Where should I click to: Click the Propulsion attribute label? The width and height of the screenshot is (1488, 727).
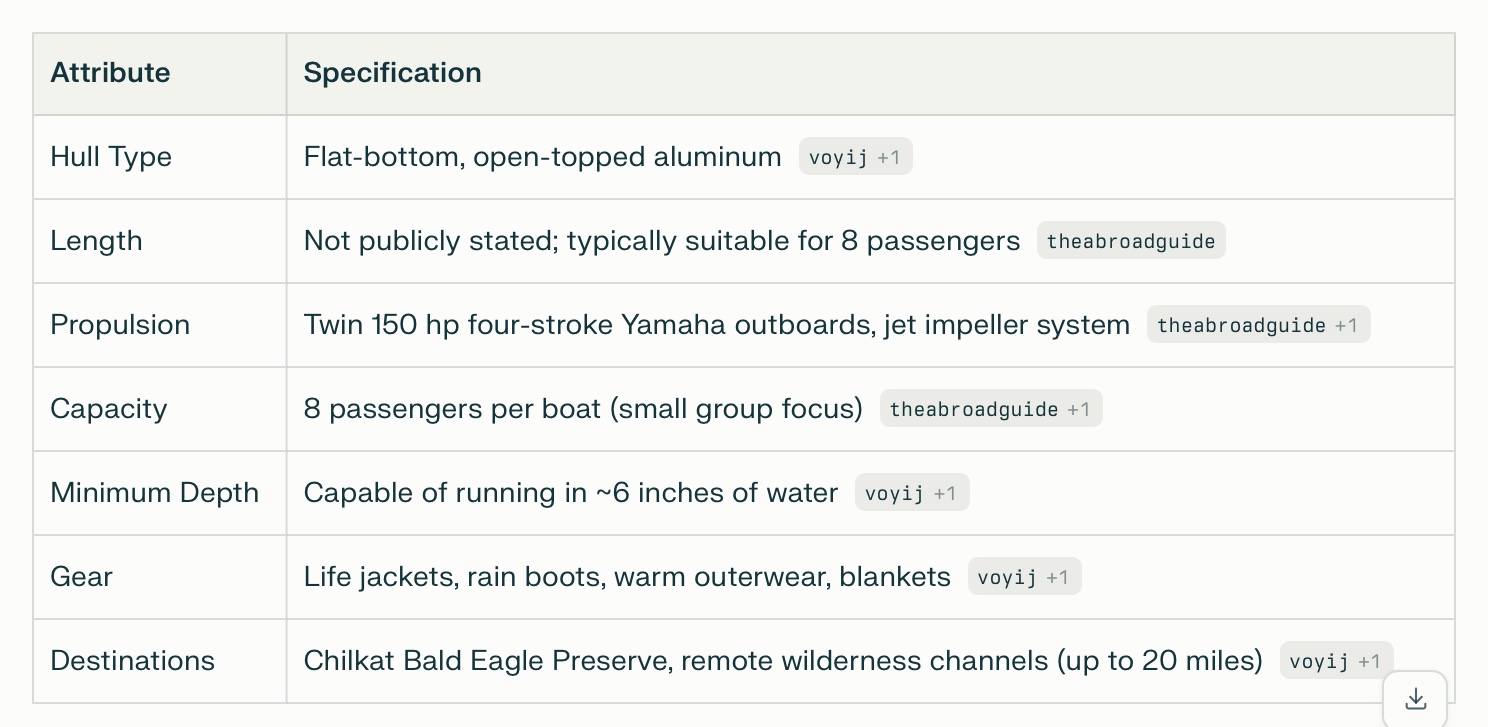[x=120, y=325]
